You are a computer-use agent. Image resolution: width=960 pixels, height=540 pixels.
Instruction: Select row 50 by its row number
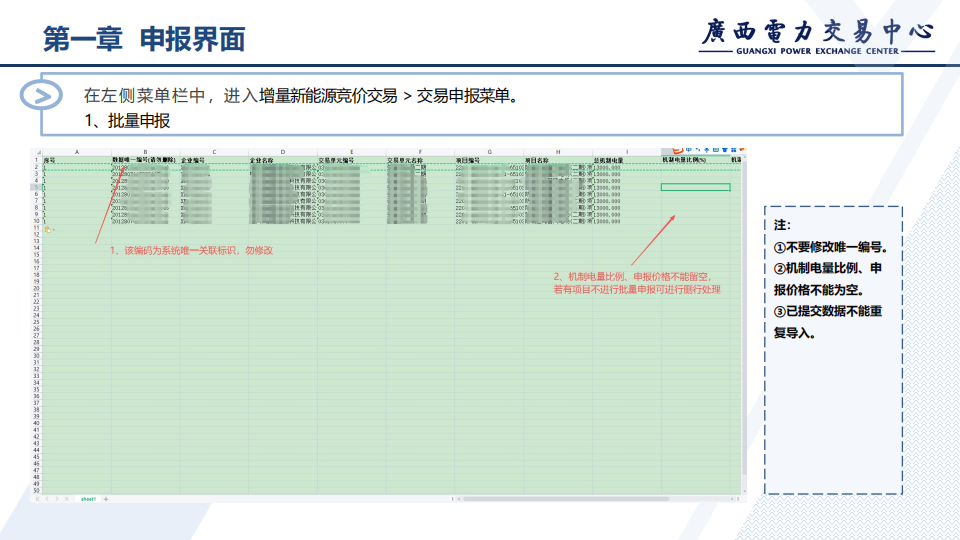click(x=36, y=490)
